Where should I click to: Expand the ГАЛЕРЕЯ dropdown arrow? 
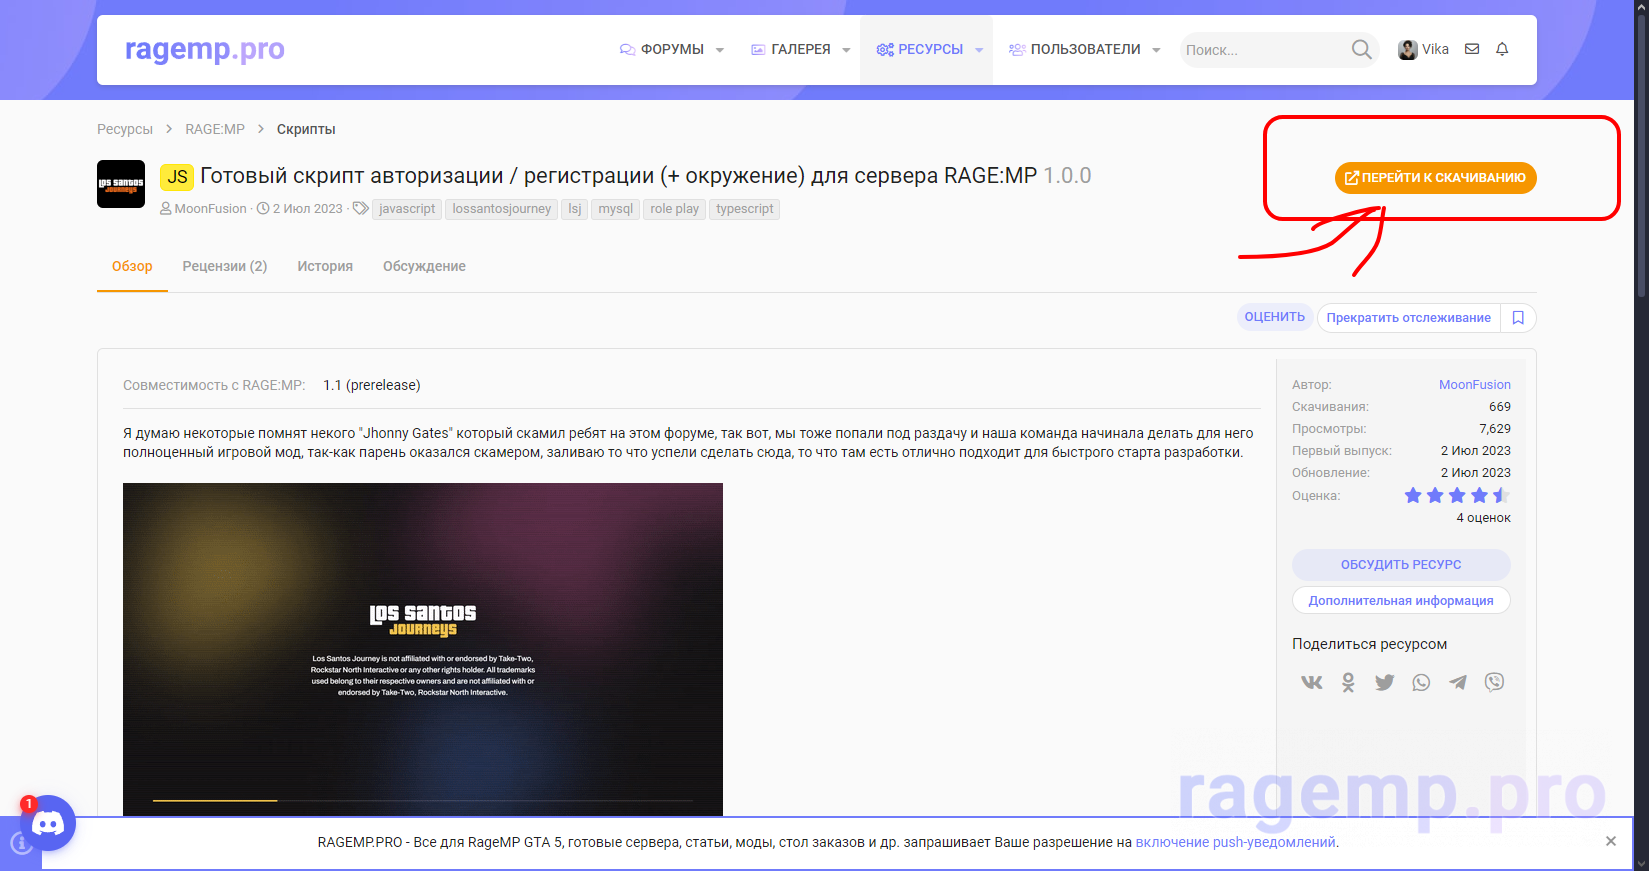[846, 50]
